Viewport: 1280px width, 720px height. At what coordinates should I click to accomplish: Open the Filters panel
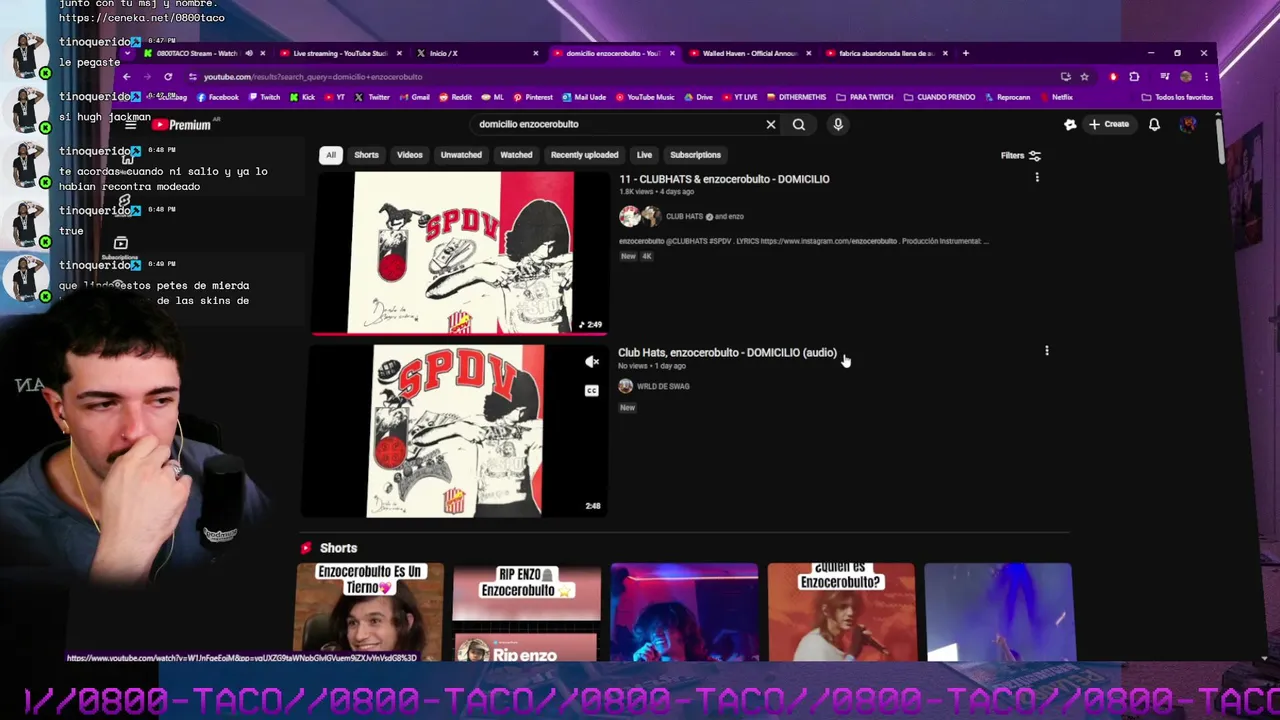(1021, 156)
